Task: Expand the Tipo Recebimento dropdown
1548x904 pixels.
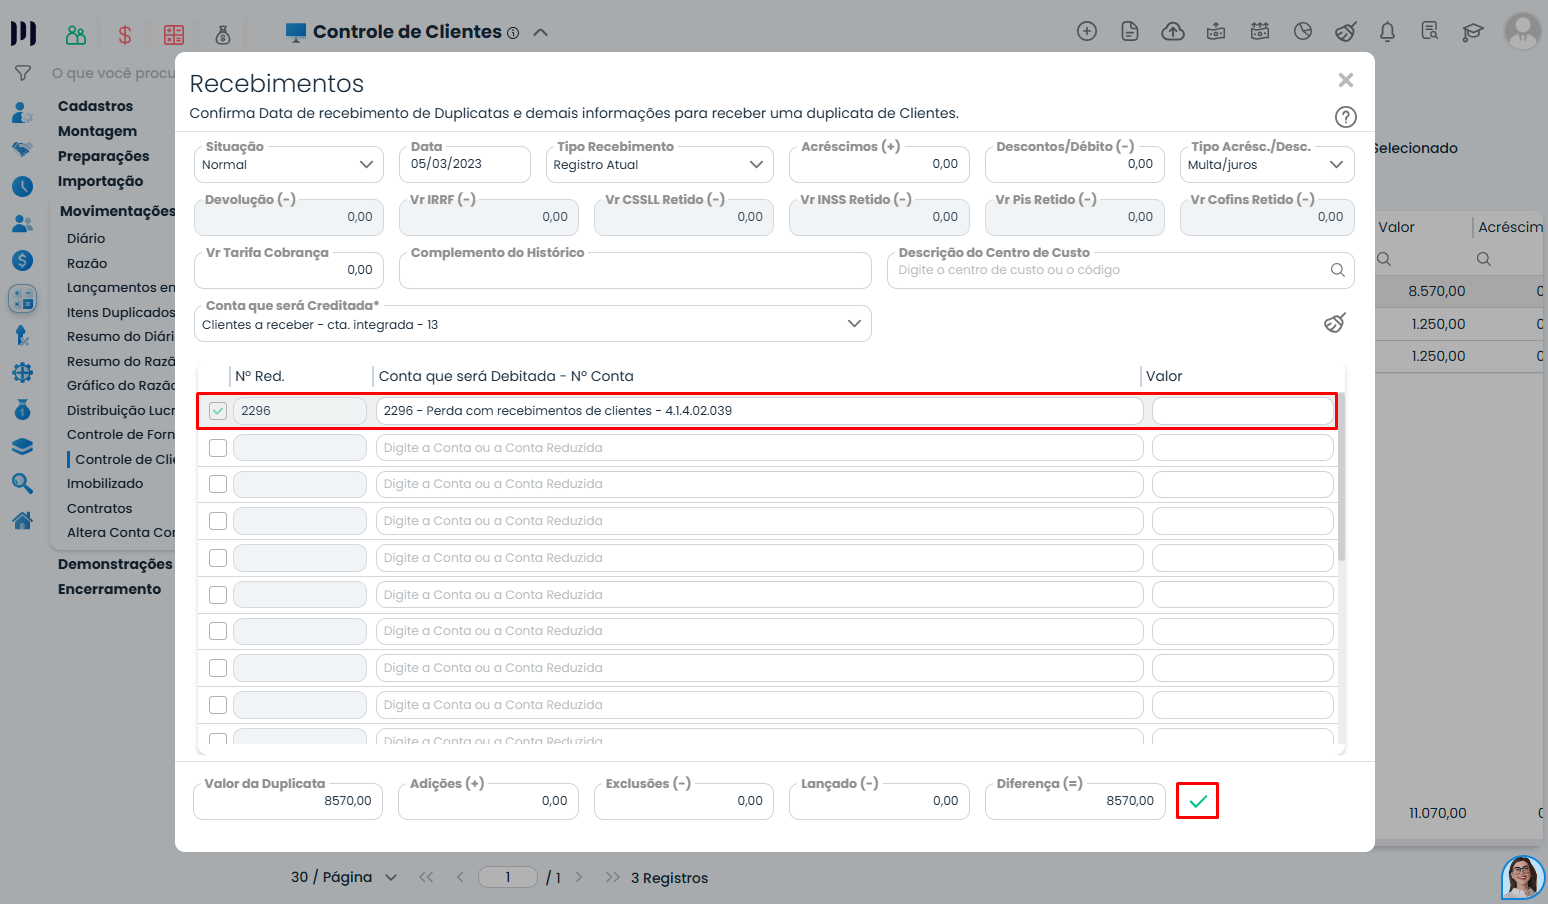Action: (659, 165)
